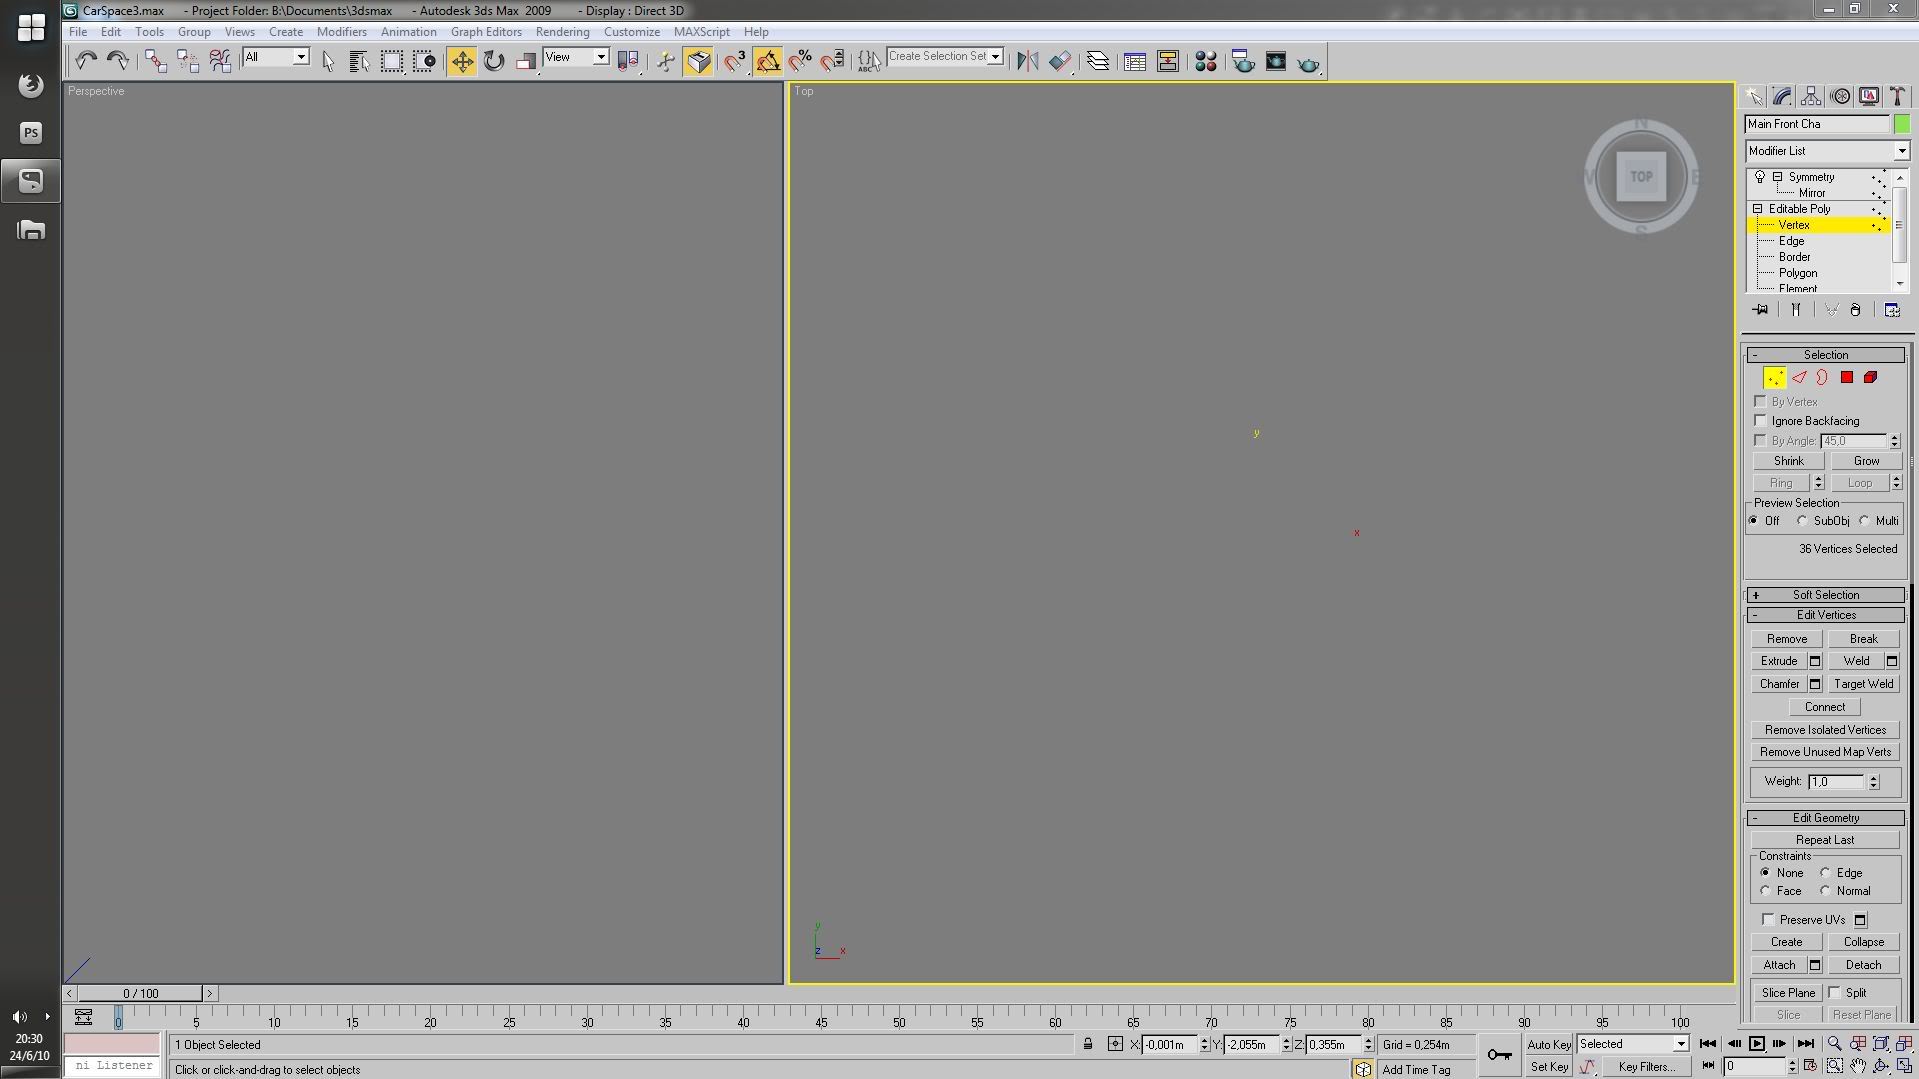The width and height of the screenshot is (1919, 1079).
Task: Click the Quick Render teapot icon
Action: 1309,63
